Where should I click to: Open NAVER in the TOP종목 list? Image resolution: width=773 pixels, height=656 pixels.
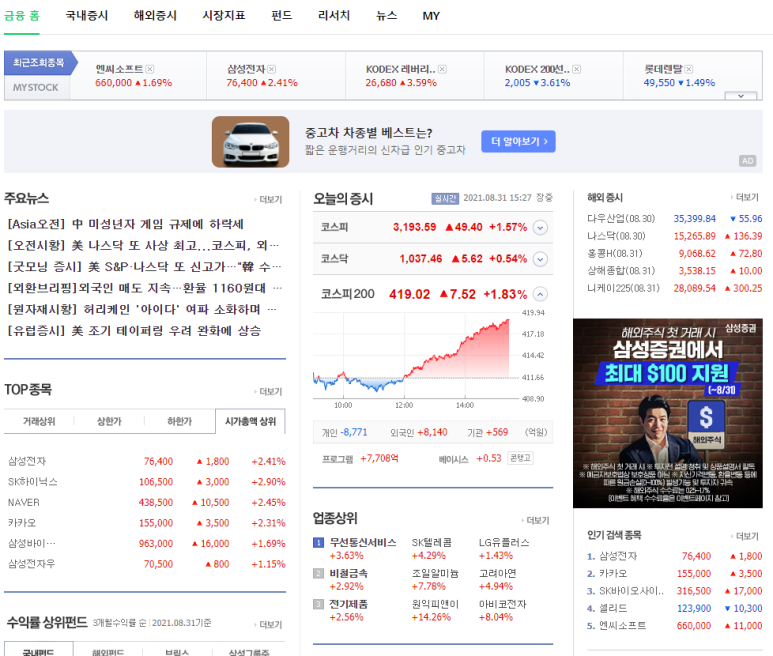[24, 503]
